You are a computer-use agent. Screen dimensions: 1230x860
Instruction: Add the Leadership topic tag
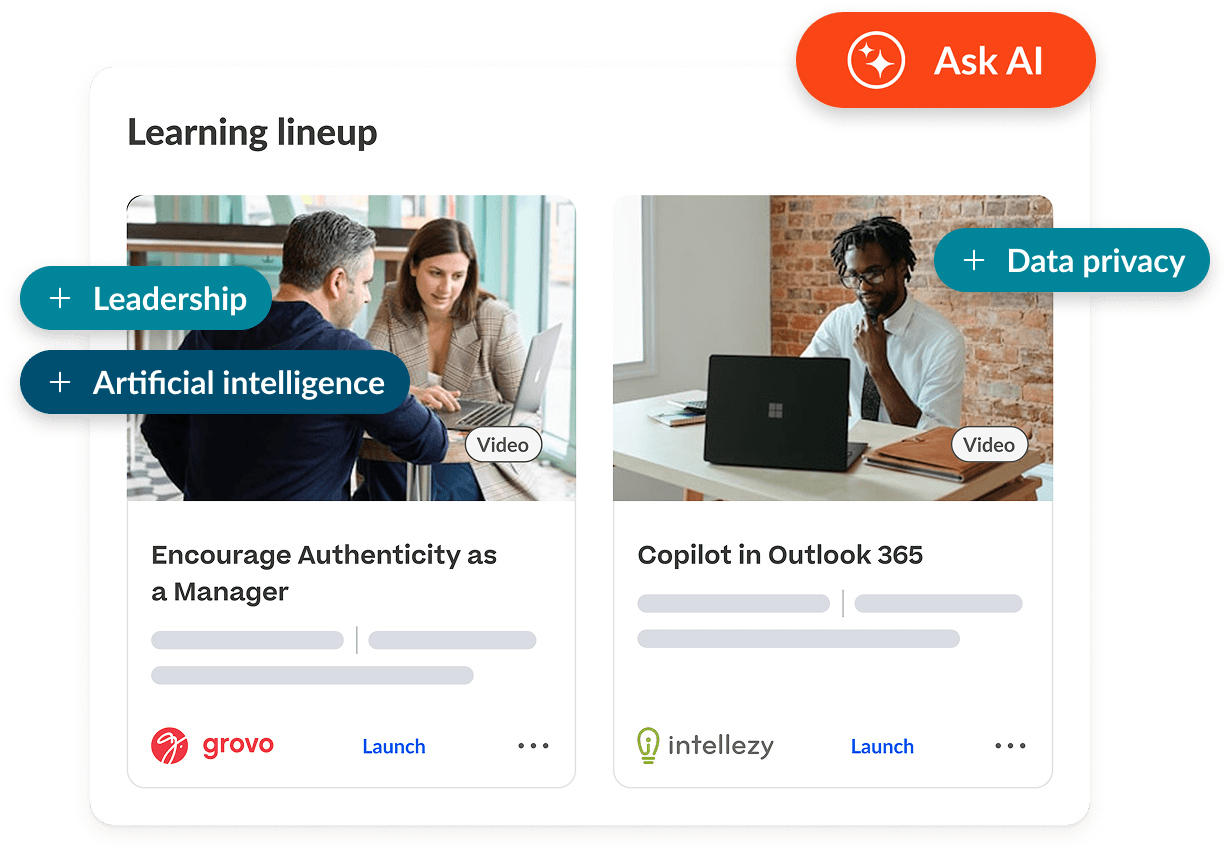146,298
